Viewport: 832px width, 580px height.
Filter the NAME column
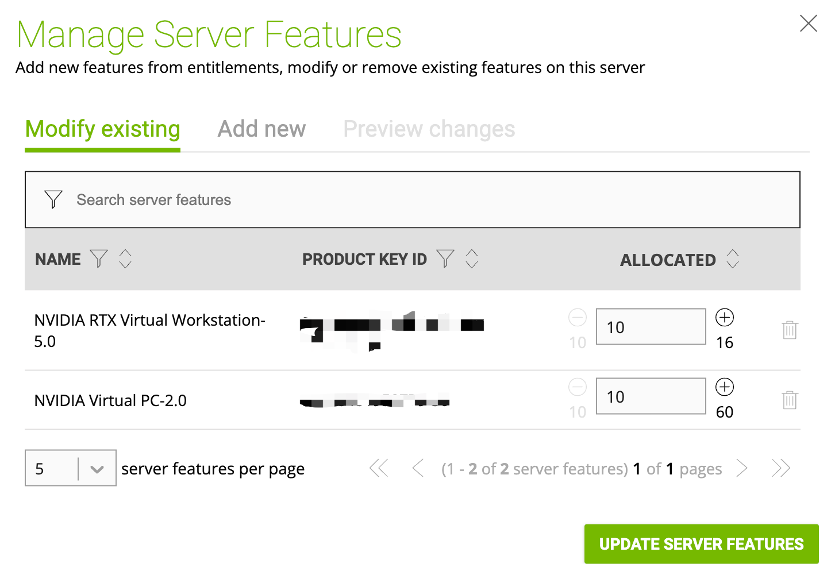[99, 259]
